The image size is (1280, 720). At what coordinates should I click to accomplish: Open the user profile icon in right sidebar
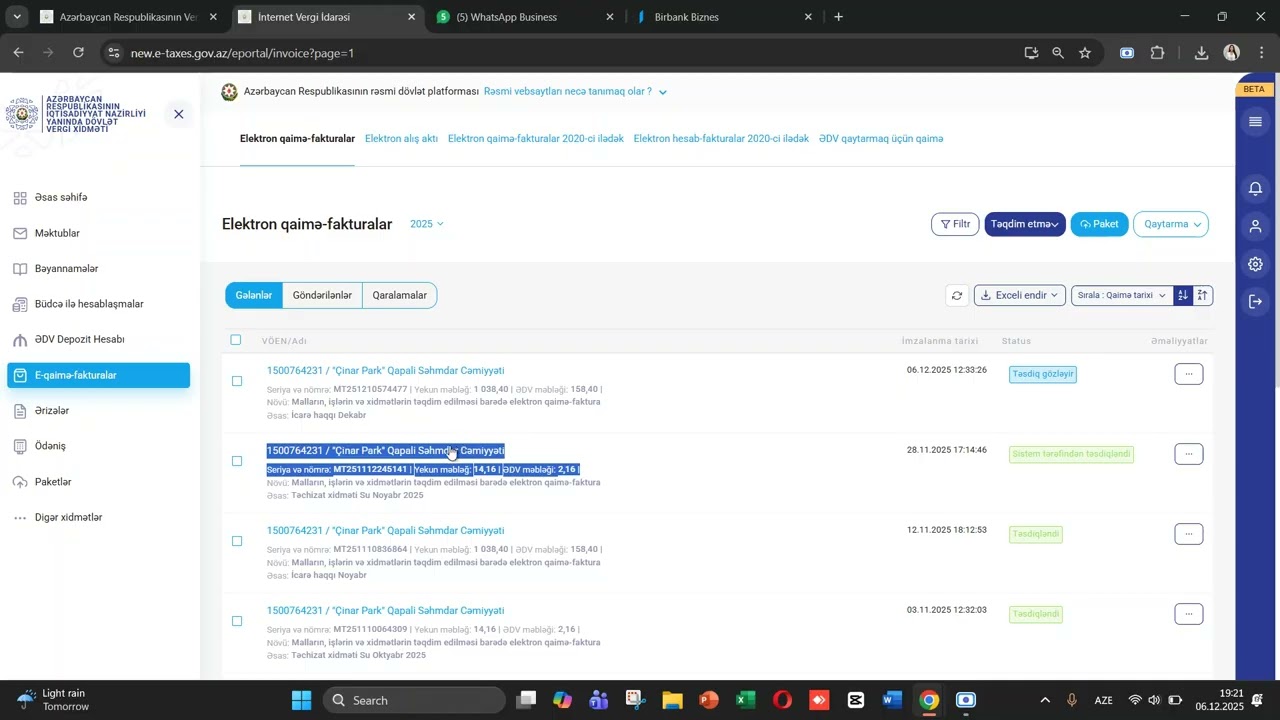pyautogui.click(x=1255, y=226)
